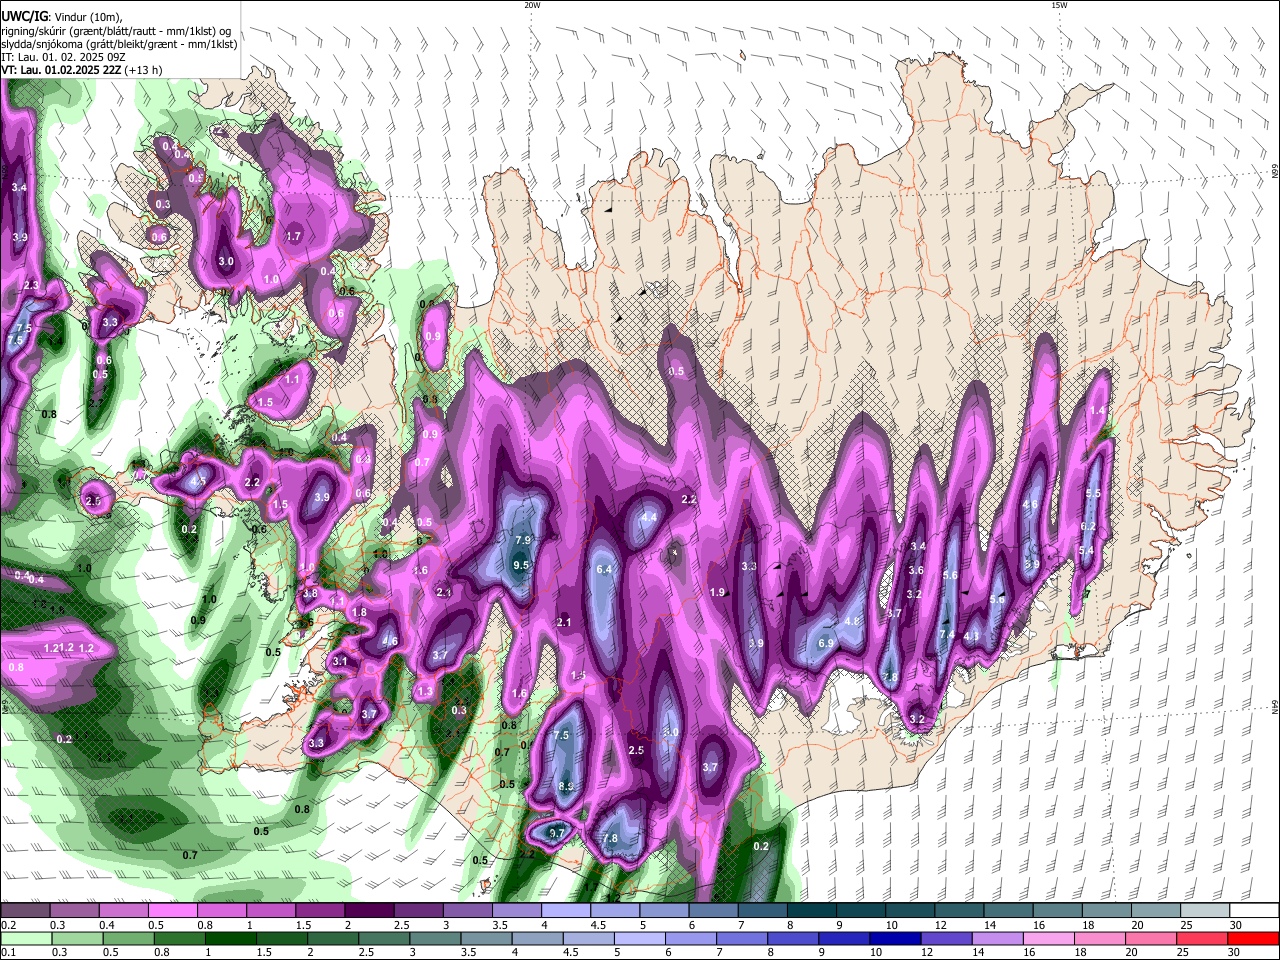Click the 1.1 value in green area
Screen dimensions: 1280x960
[293, 380]
